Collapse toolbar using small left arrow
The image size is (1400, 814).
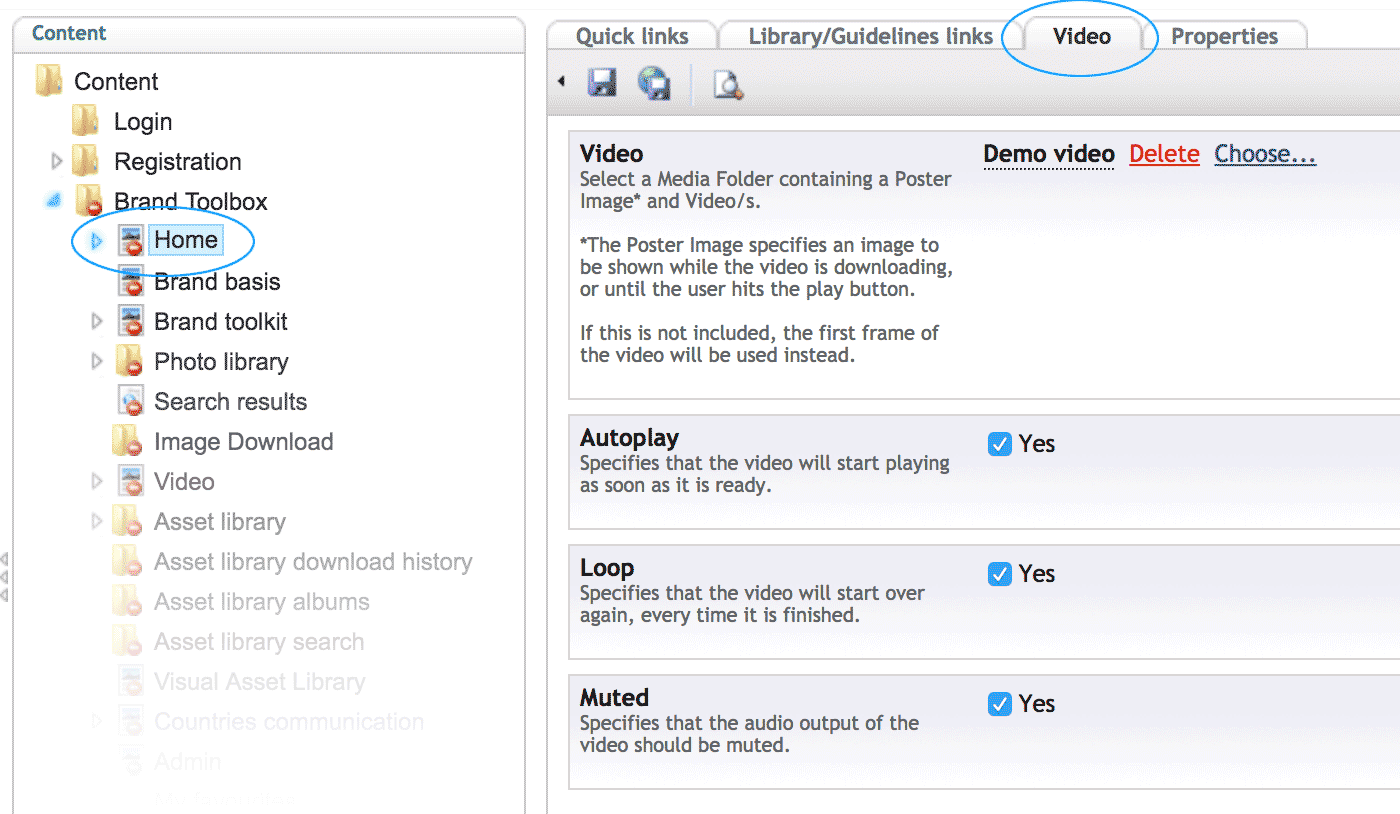[561, 82]
